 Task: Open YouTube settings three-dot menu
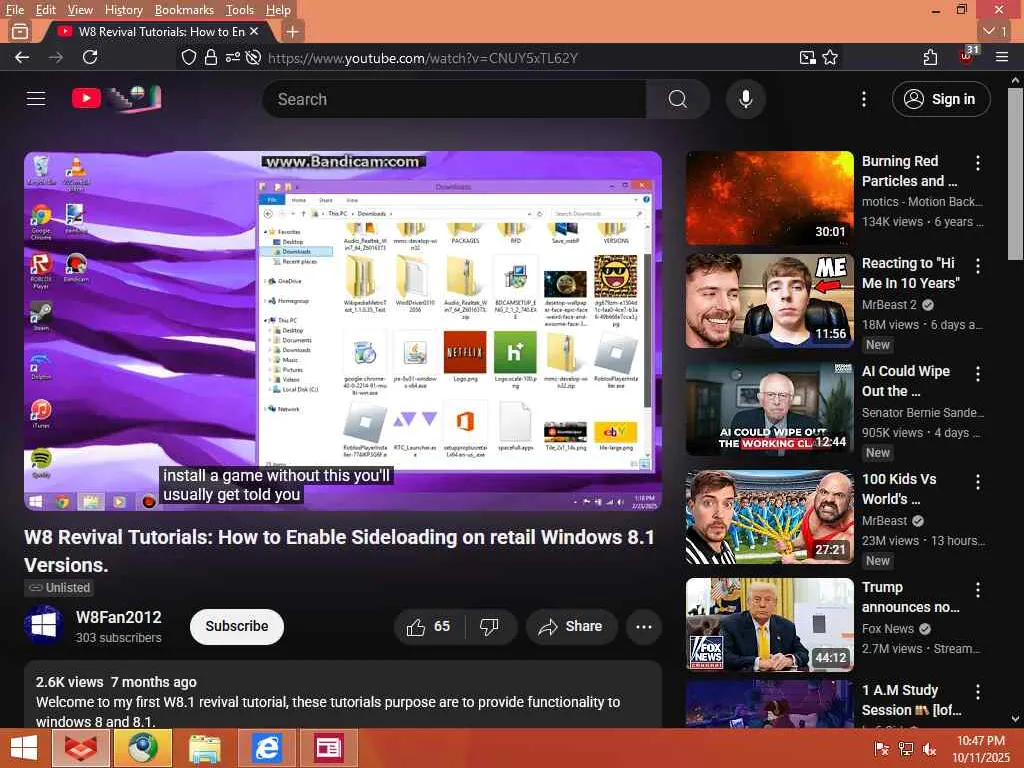(x=863, y=99)
